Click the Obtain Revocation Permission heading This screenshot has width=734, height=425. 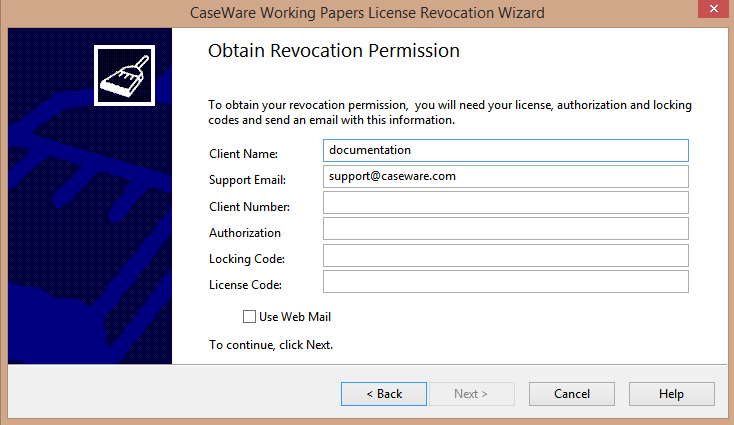334,51
